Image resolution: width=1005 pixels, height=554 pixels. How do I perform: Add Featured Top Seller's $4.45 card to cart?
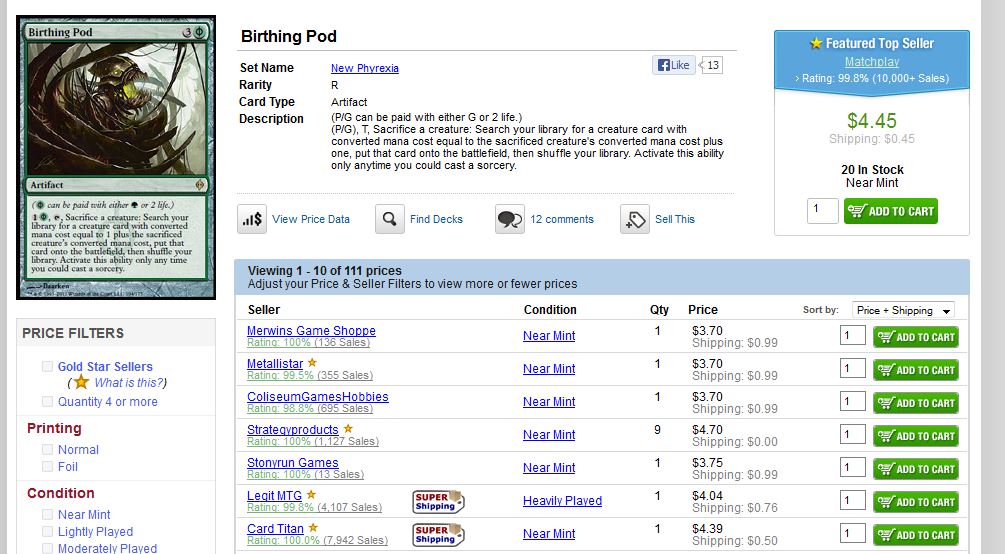pyautogui.click(x=890, y=211)
